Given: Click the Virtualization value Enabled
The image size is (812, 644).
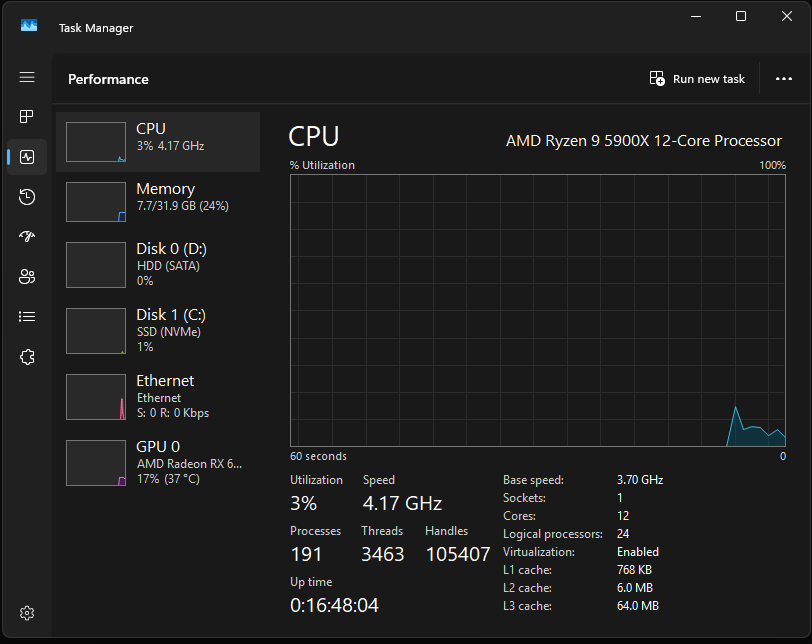Looking at the screenshot, I should tap(638, 552).
